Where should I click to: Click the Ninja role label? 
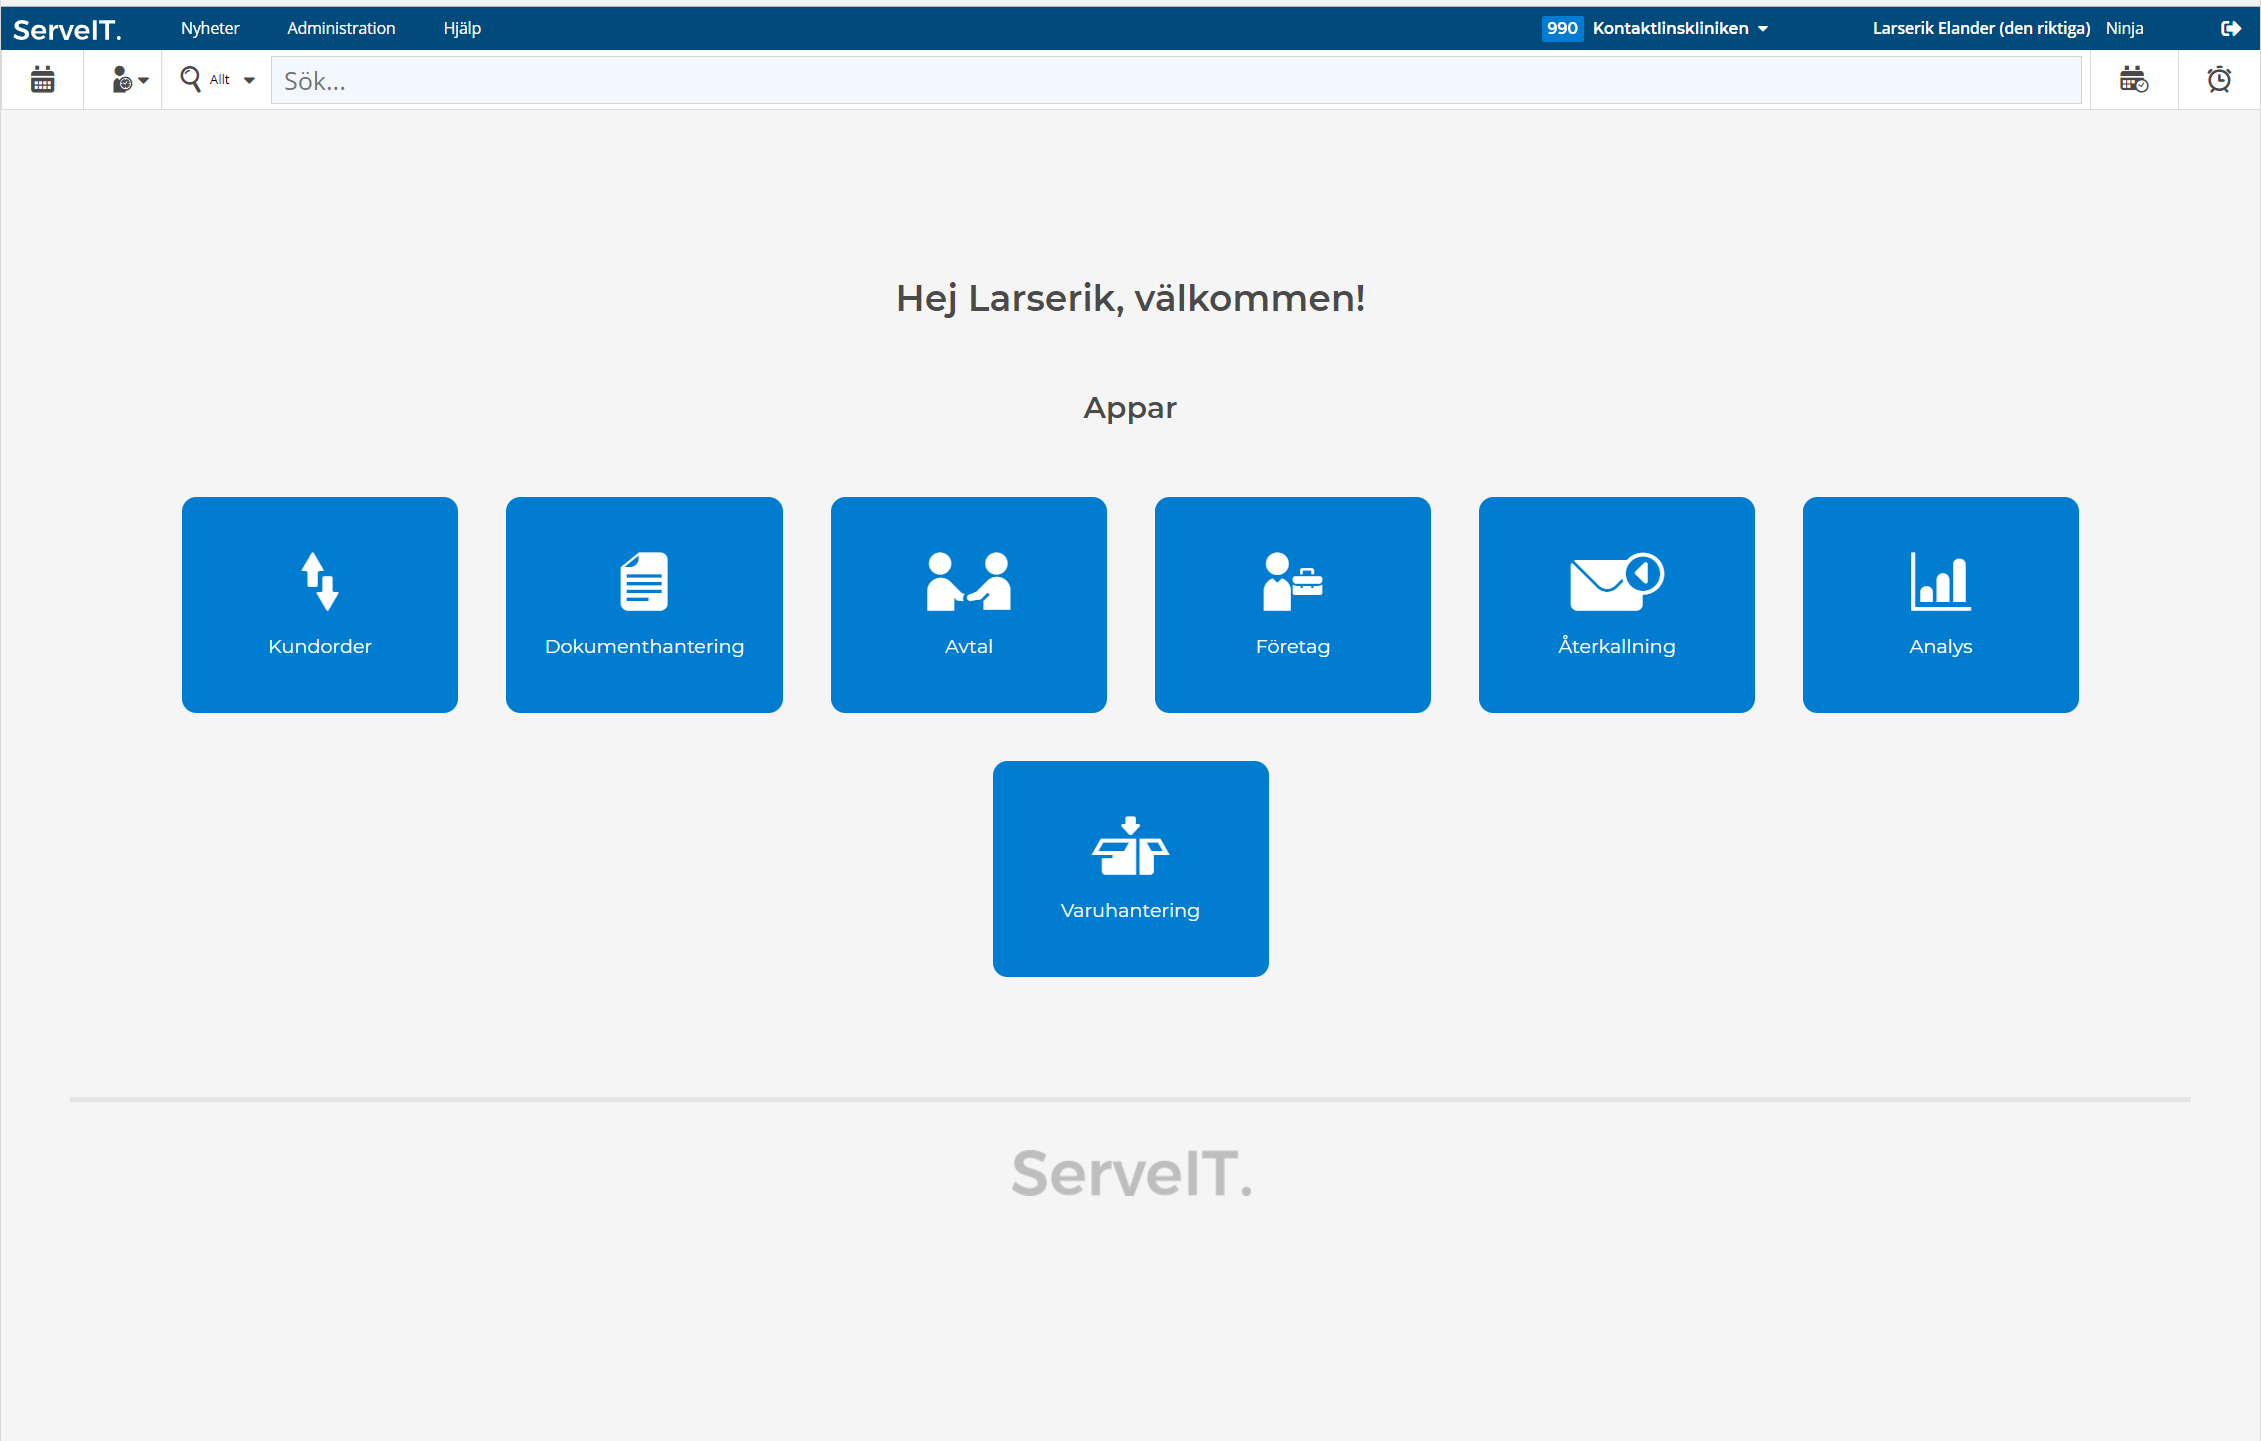pyautogui.click(x=2125, y=28)
